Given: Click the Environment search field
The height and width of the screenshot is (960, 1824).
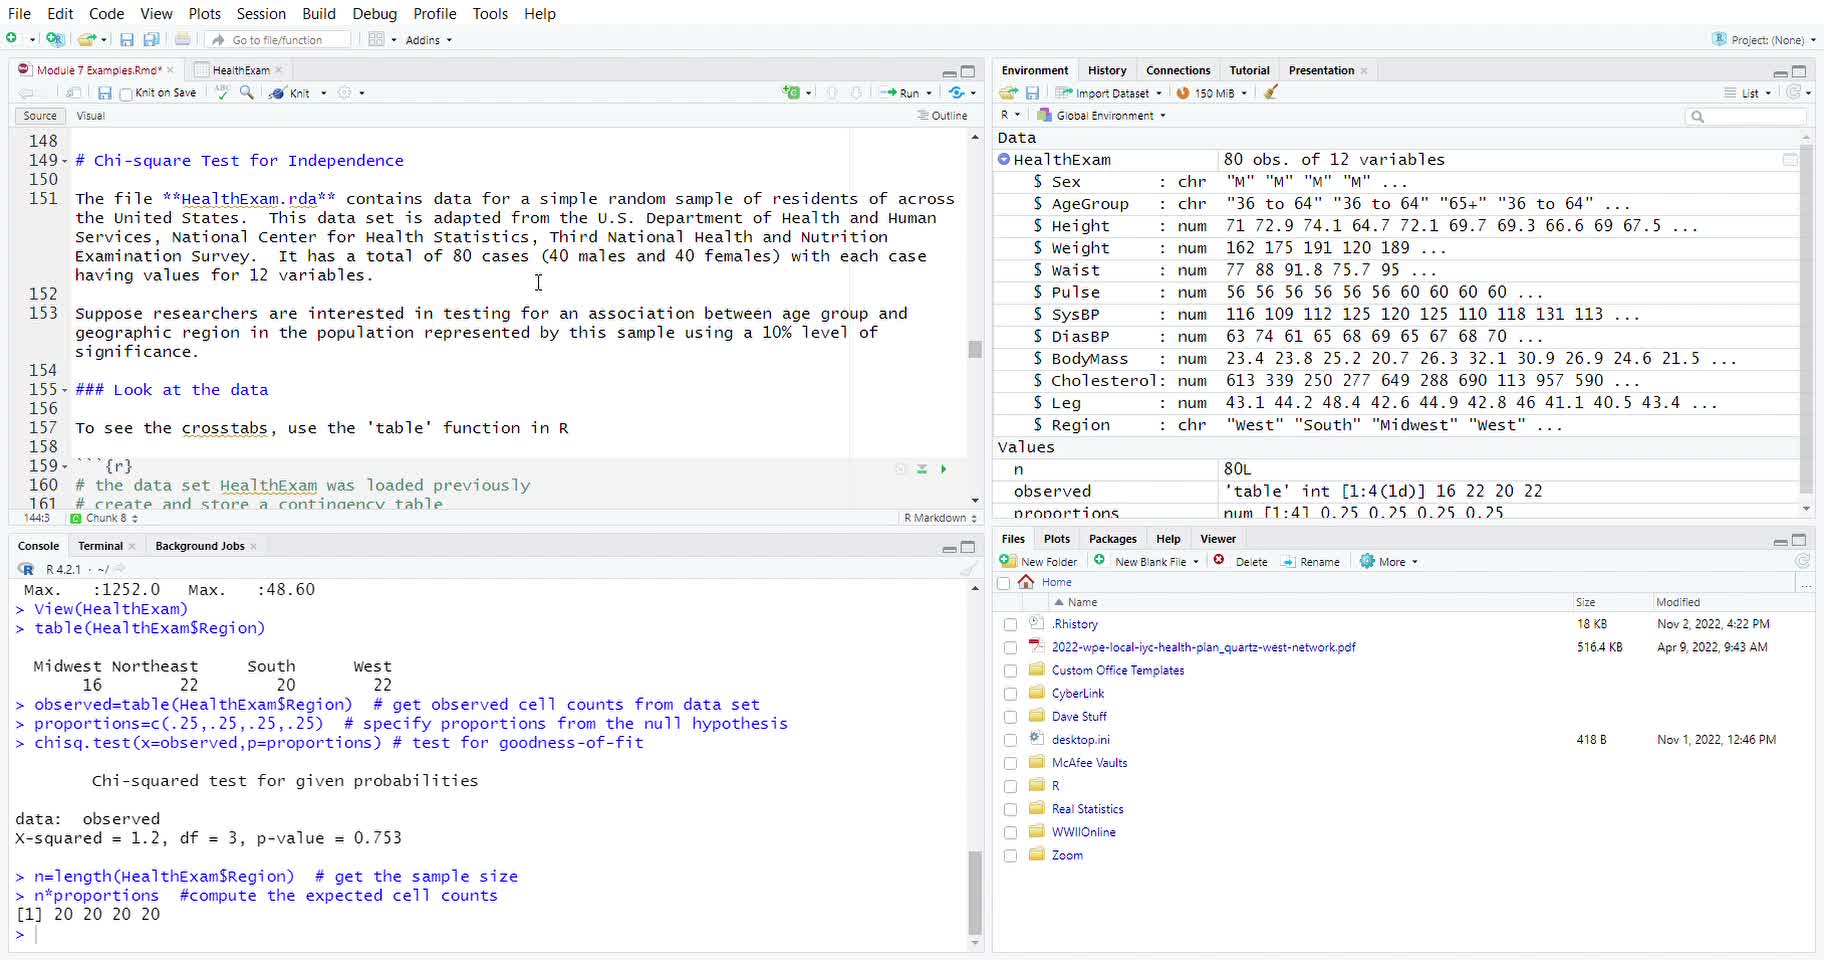Looking at the screenshot, I should pyautogui.click(x=1746, y=117).
